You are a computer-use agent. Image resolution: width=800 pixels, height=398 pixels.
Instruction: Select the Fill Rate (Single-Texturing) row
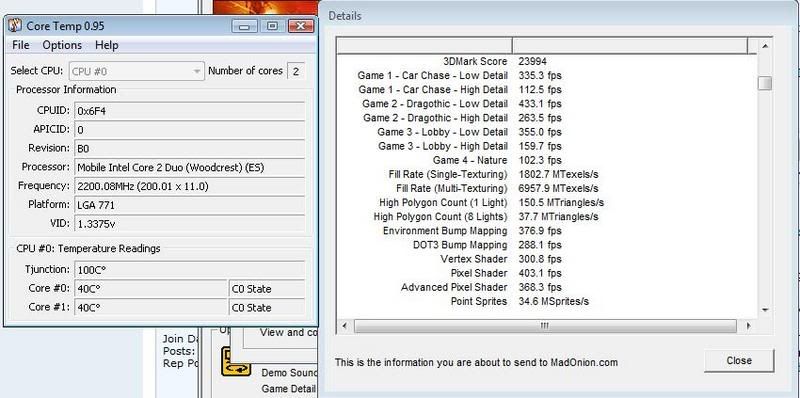click(547, 175)
